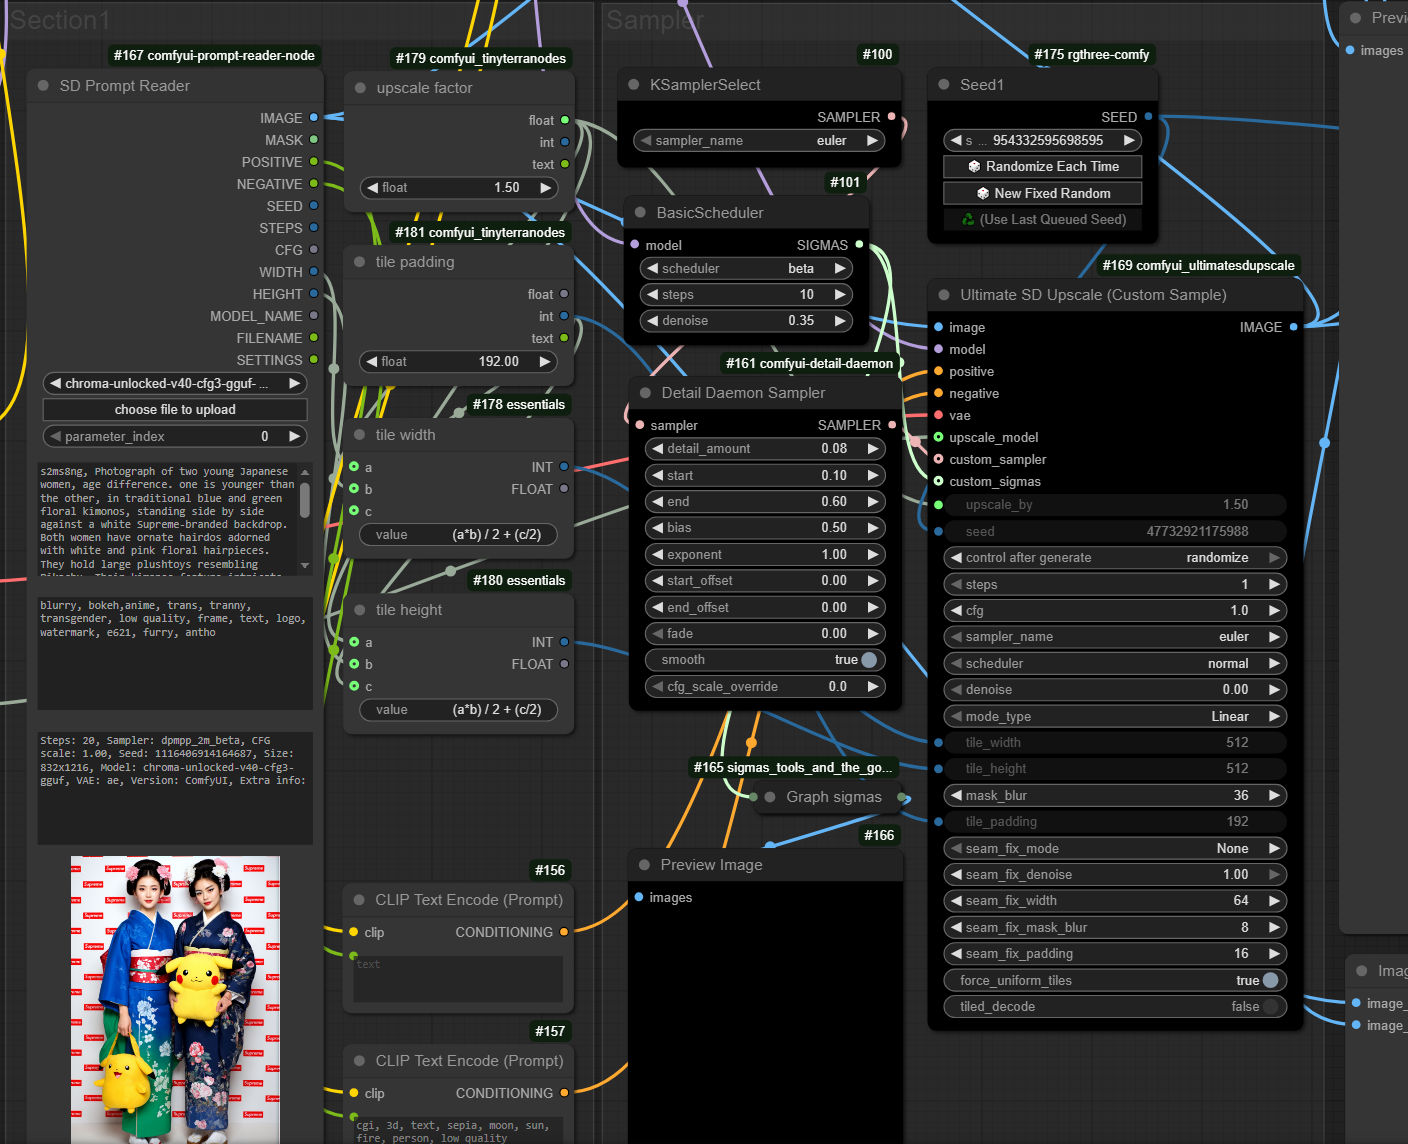1408x1144 pixels.
Task: Decrease the cfg value in Ultimate SD Upscale
Action: (956, 611)
